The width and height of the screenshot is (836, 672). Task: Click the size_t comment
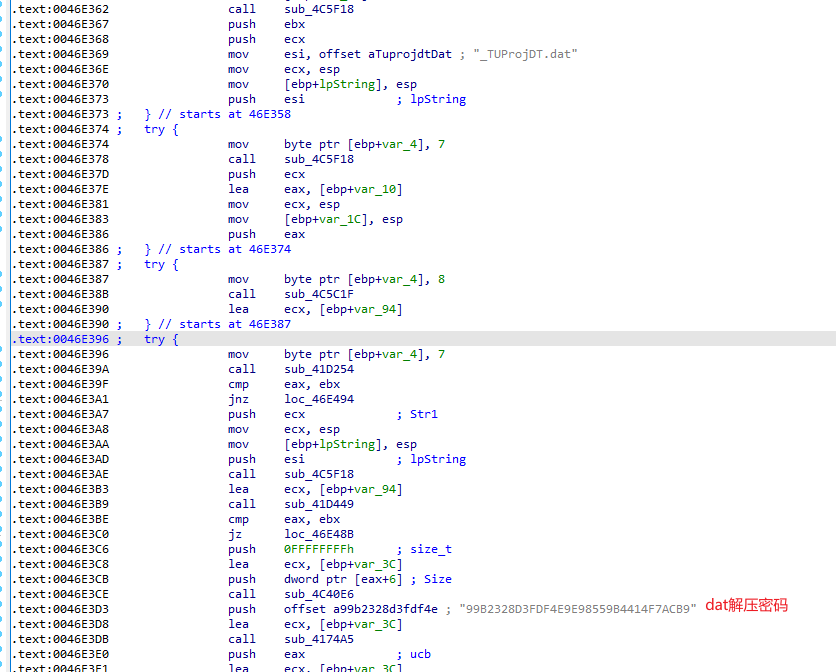click(x=431, y=549)
